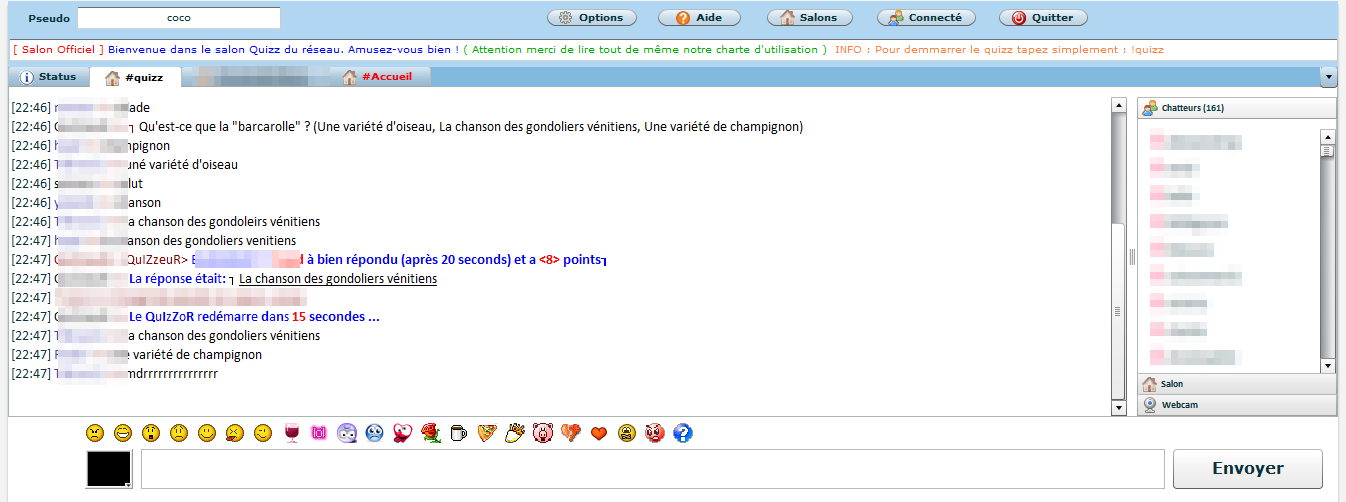The height and width of the screenshot is (502, 1346).
Task: Click in the Pseudo name field
Action: 179,18
